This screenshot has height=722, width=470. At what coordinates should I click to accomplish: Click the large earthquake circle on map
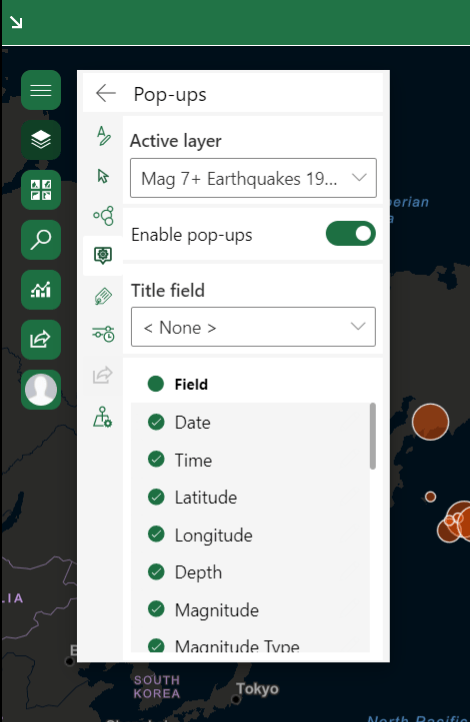tap(430, 422)
